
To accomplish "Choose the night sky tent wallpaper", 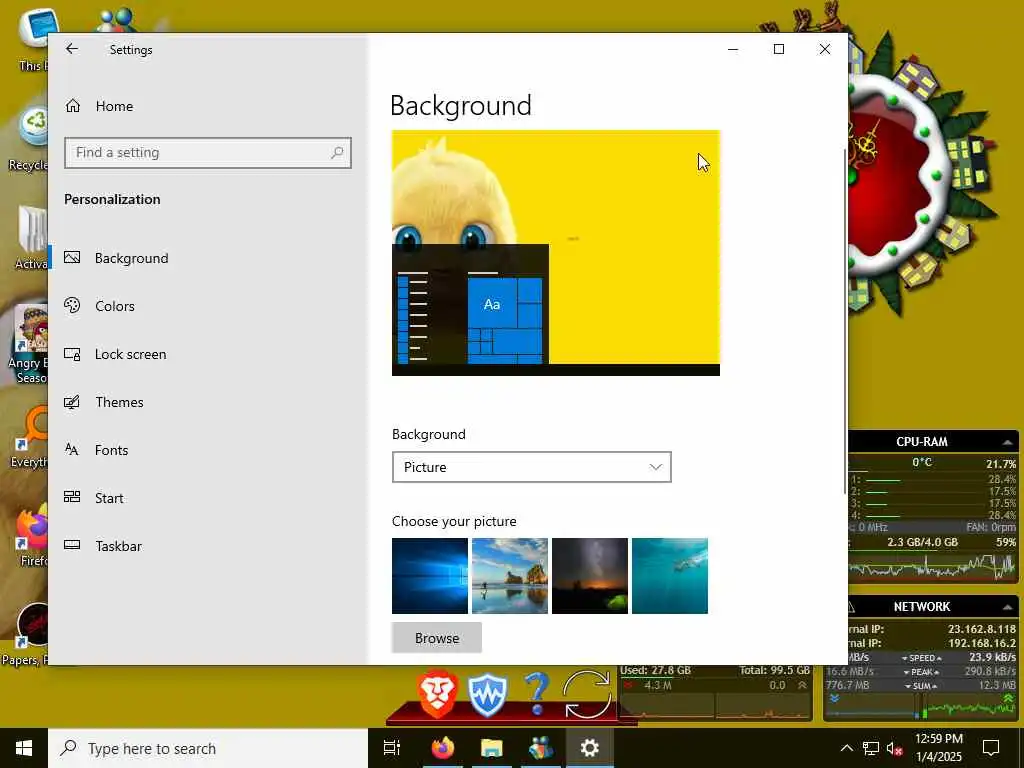I will point(590,576).
